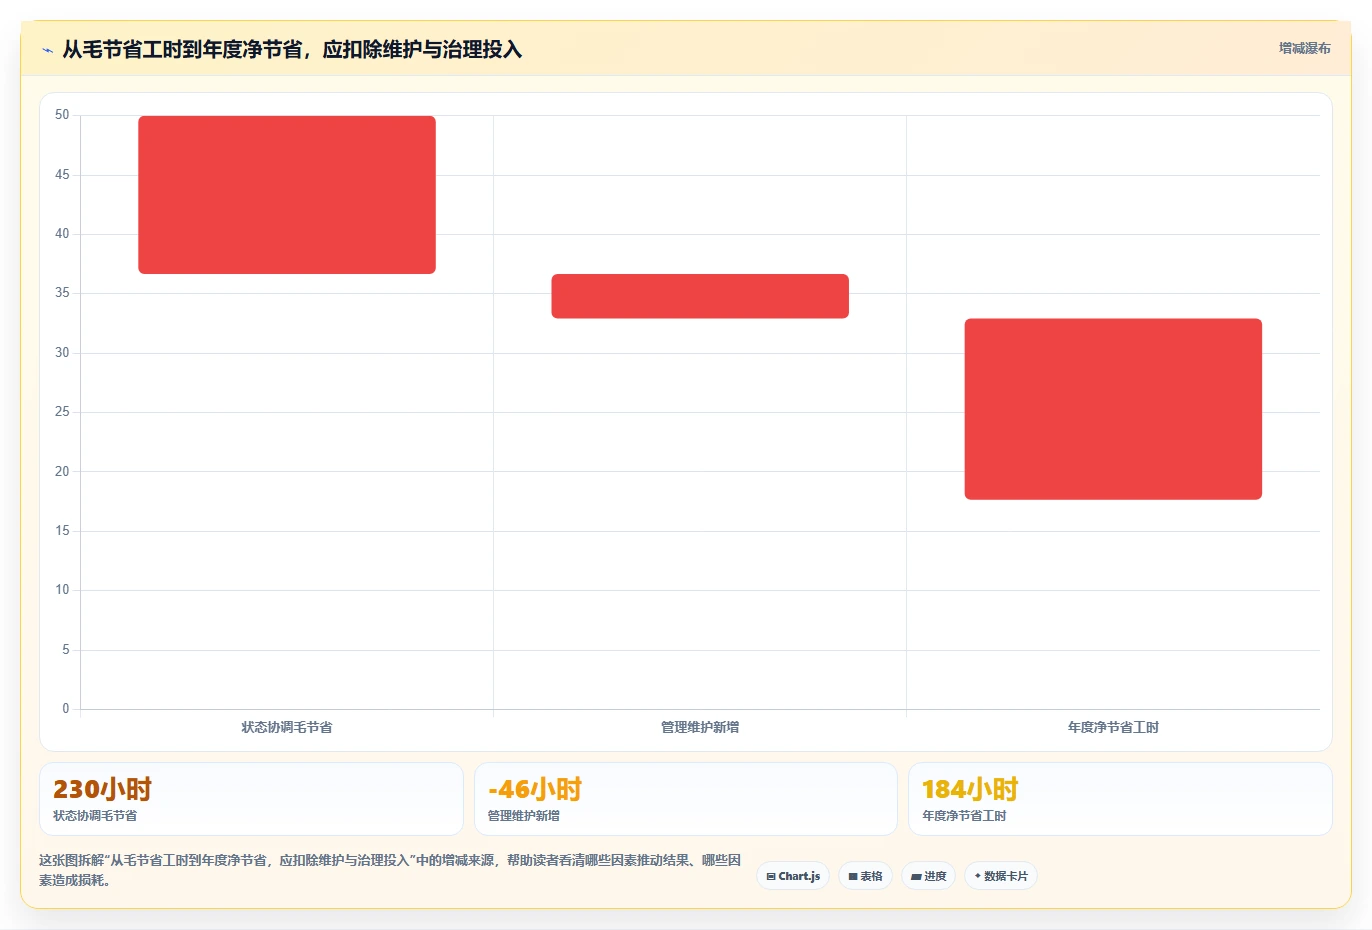The height and width of the screenshot is (930, 1372).
Task: Click the 管理维护新增 caption under -46小时
Action: pyautogui.click(x=524, y=816)
